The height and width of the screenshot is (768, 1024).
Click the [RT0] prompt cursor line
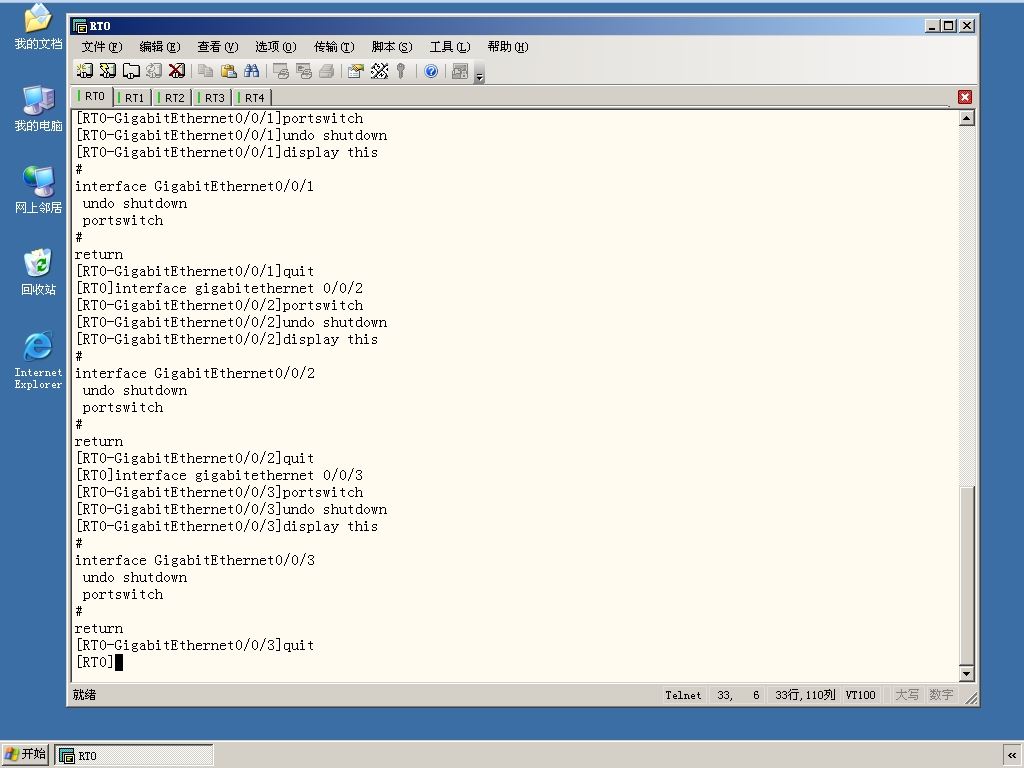tap(99, 662)
